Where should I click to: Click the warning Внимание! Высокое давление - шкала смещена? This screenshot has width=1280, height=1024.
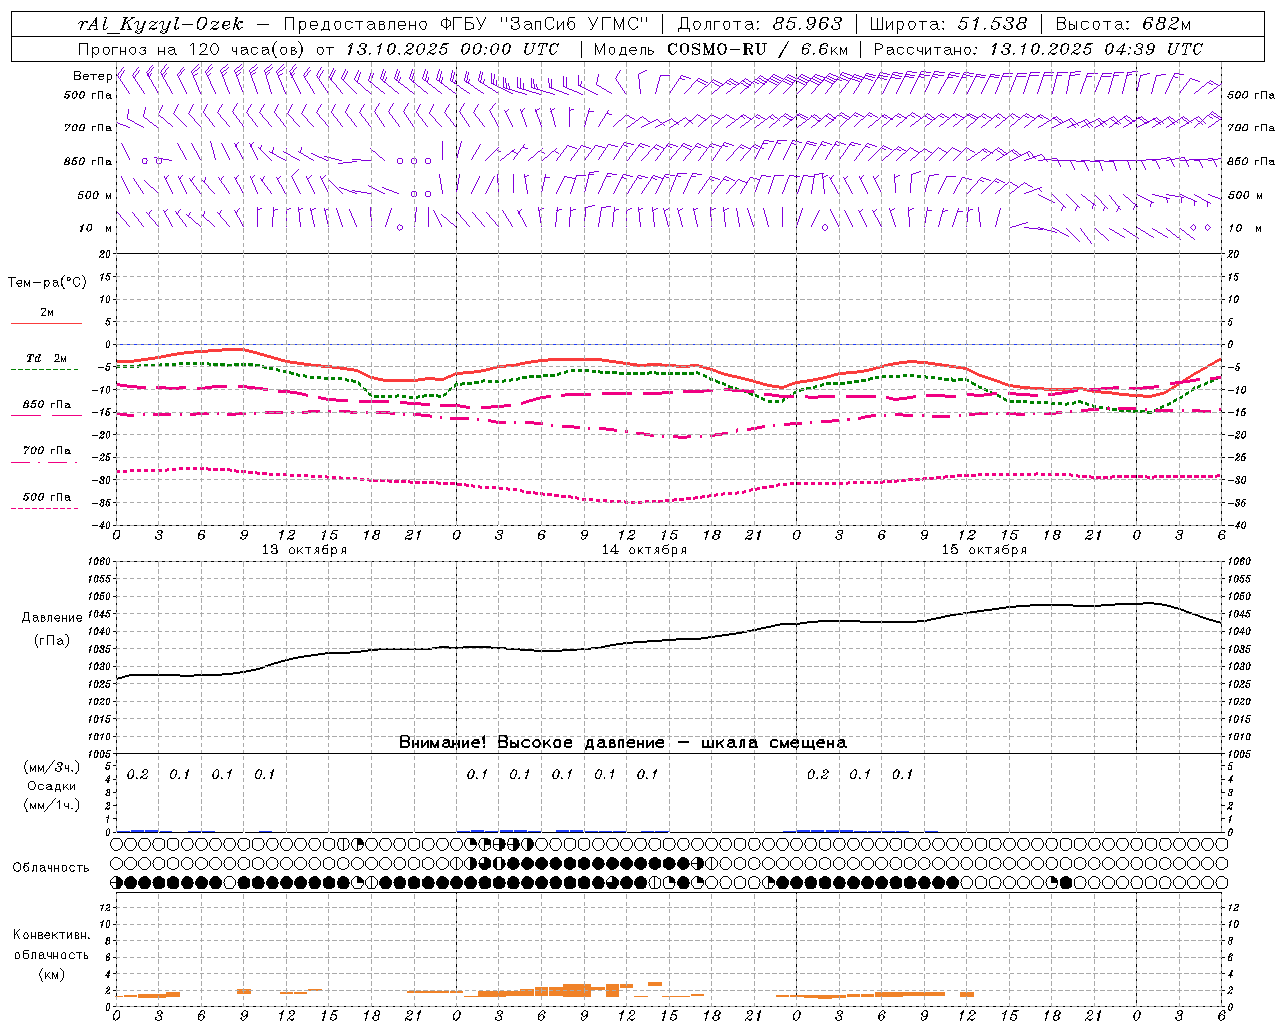point(623,742)
